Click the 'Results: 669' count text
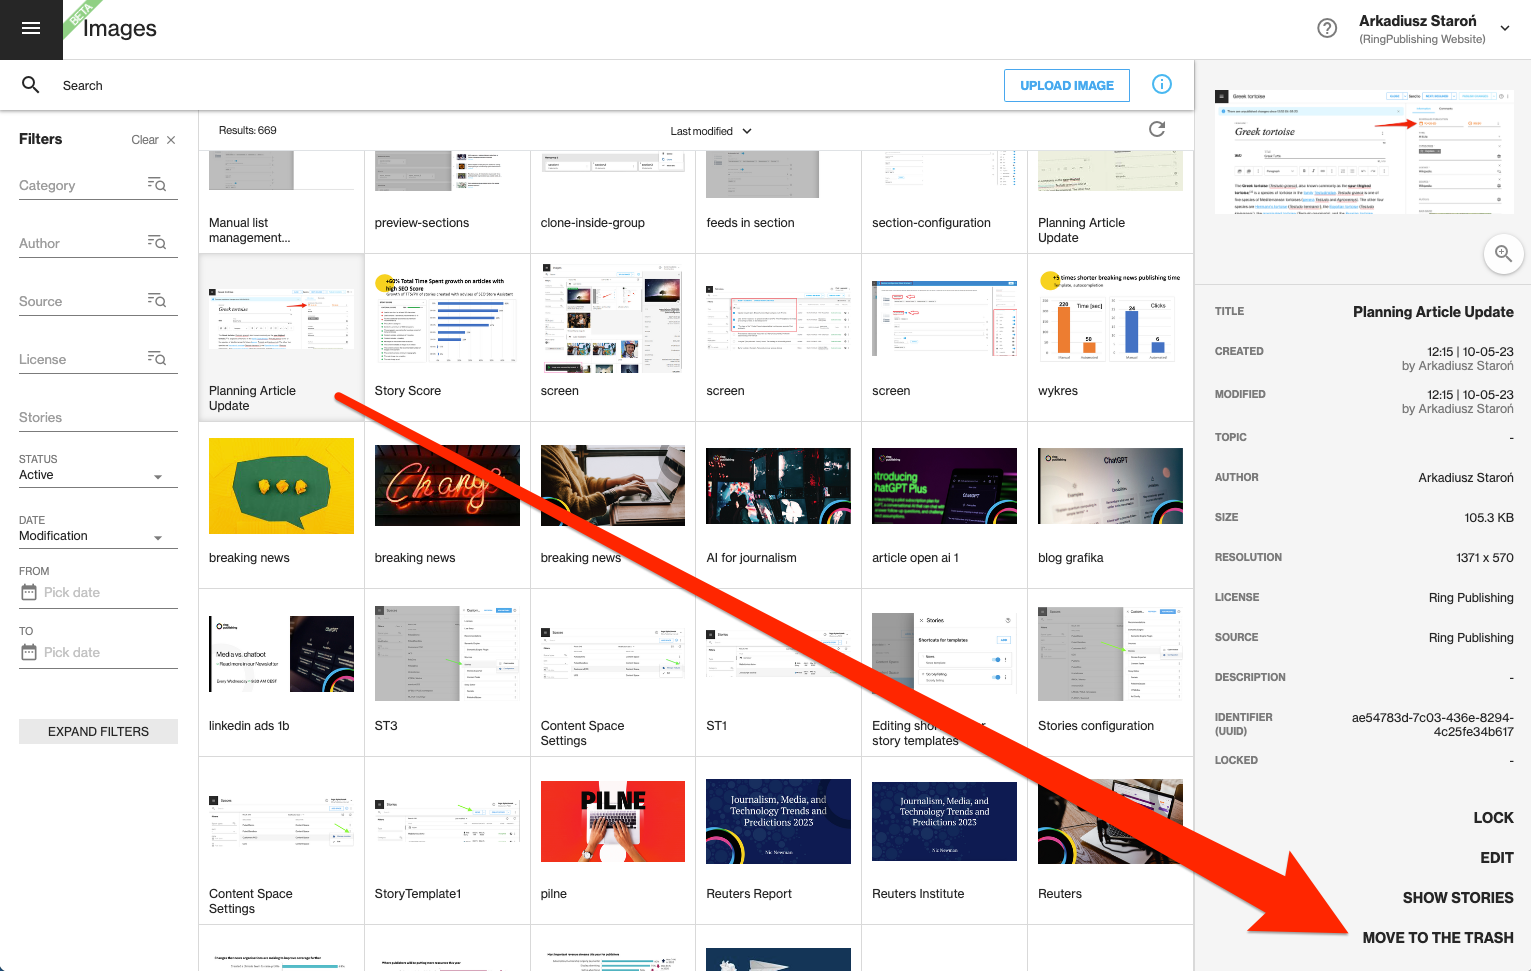The image size is (1531, 971). 248,130
